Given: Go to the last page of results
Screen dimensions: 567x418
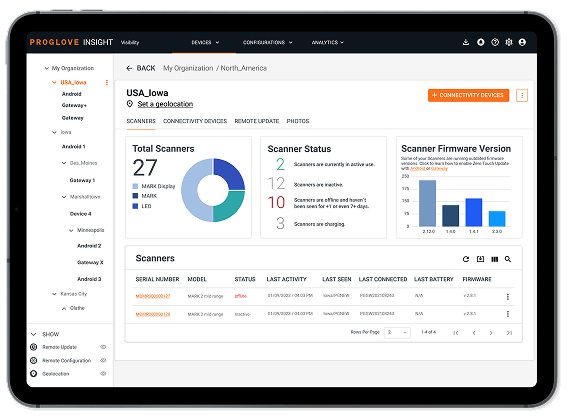Looking at the screenshot, I should coord(509,333).
